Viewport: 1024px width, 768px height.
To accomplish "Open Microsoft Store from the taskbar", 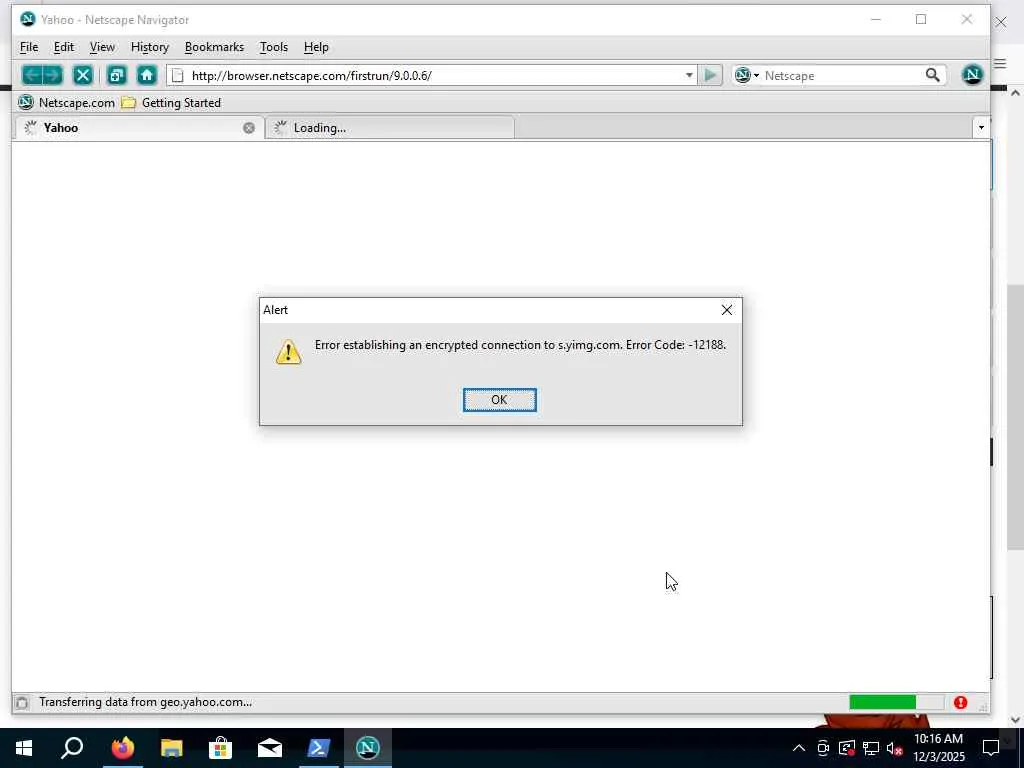I will pos(220,748).
